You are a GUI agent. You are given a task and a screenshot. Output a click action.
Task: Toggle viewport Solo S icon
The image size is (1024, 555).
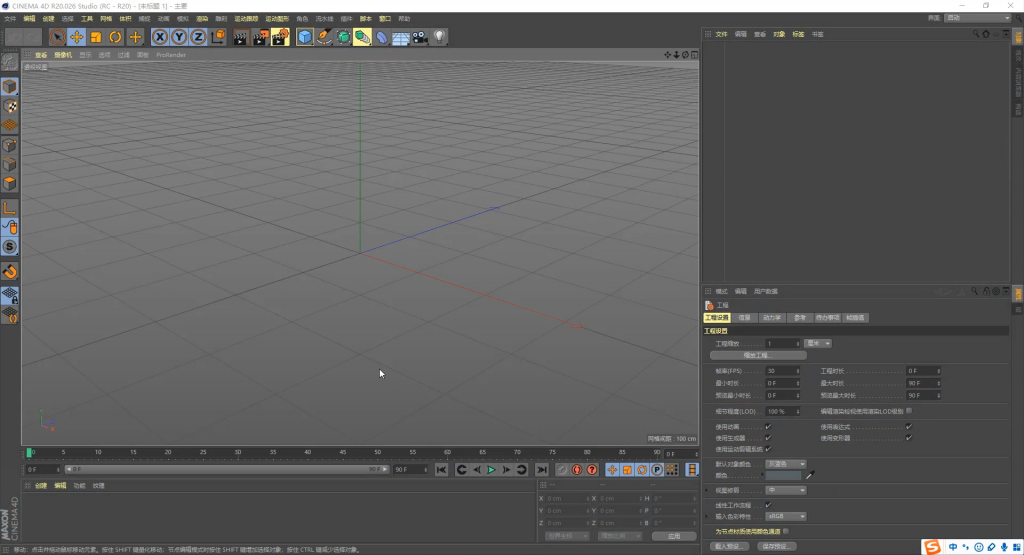[10, 247]
